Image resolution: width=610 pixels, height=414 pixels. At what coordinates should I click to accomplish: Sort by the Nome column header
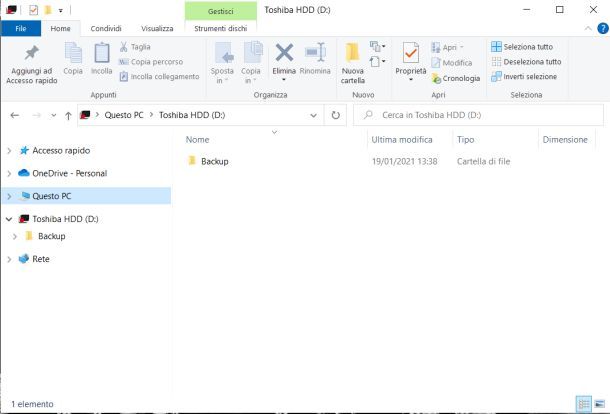point(197,140)
